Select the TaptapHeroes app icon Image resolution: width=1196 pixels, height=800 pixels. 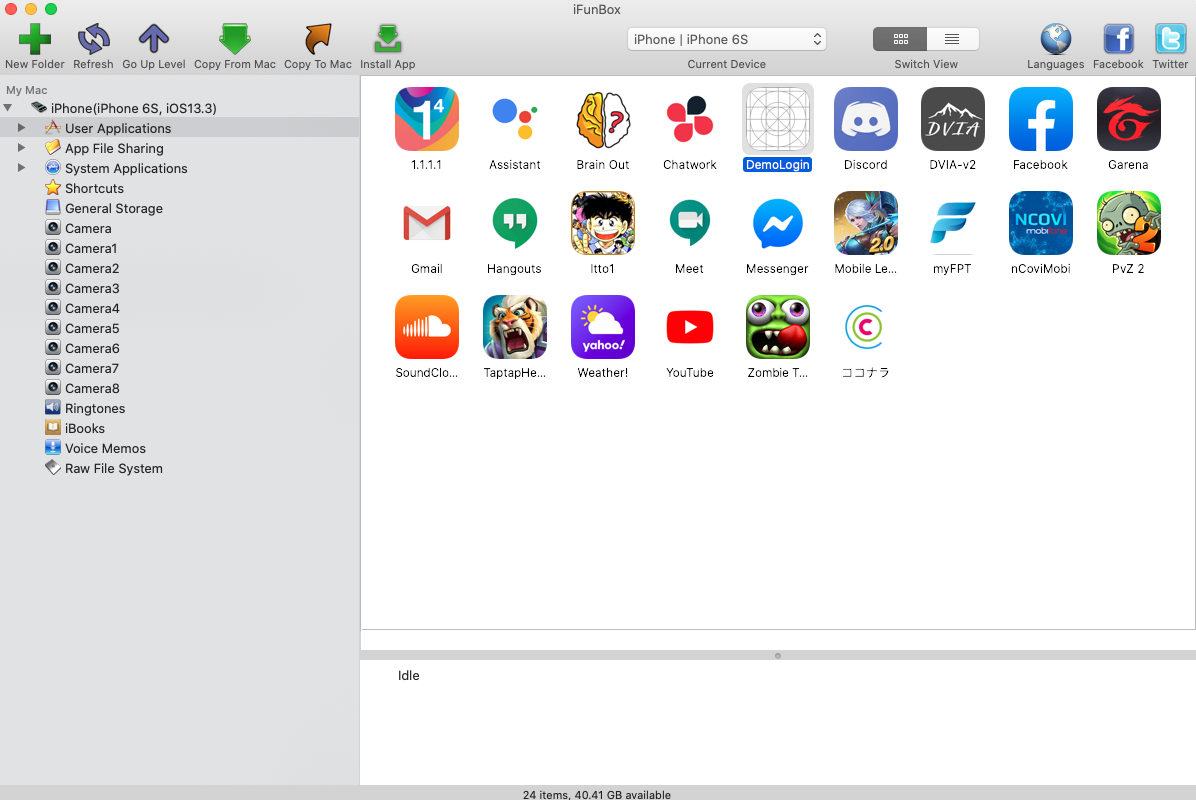[514, 327]
